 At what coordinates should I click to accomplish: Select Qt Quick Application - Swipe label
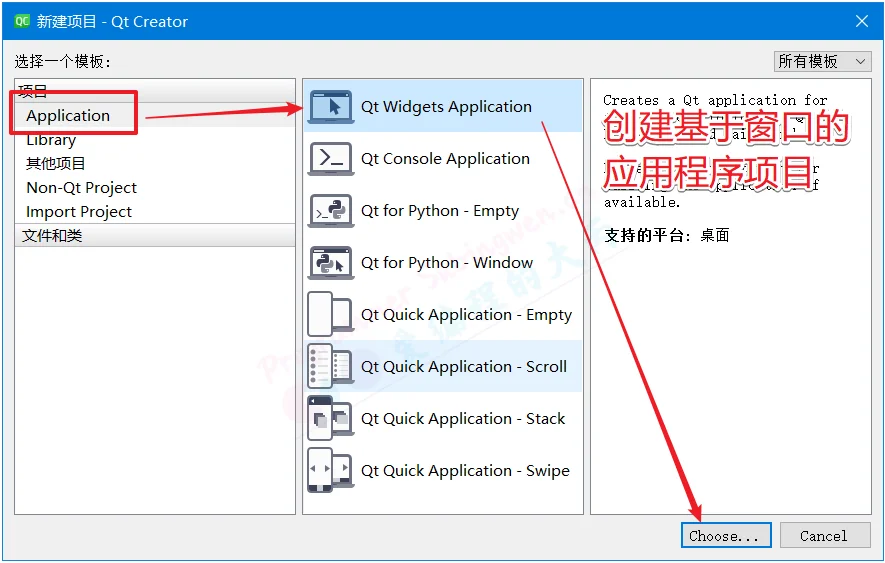pos(466,470)
